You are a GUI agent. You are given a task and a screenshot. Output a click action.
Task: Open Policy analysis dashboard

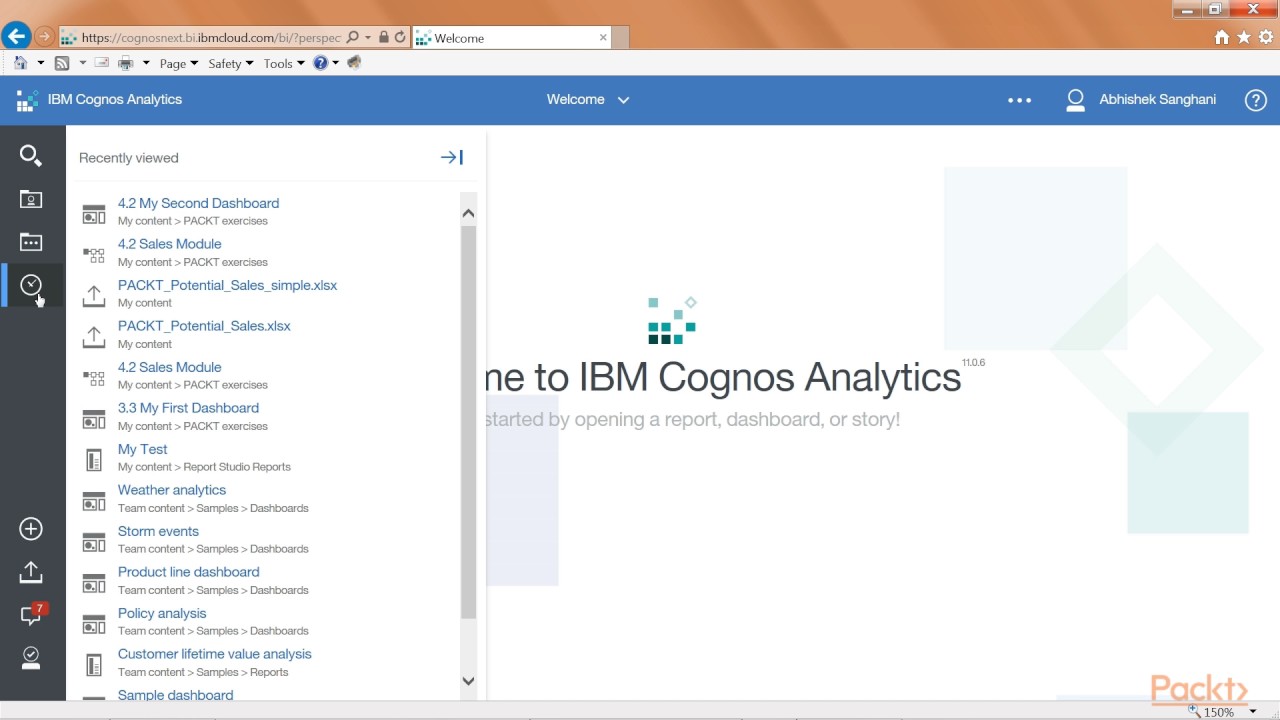click(x=162, y=613)
